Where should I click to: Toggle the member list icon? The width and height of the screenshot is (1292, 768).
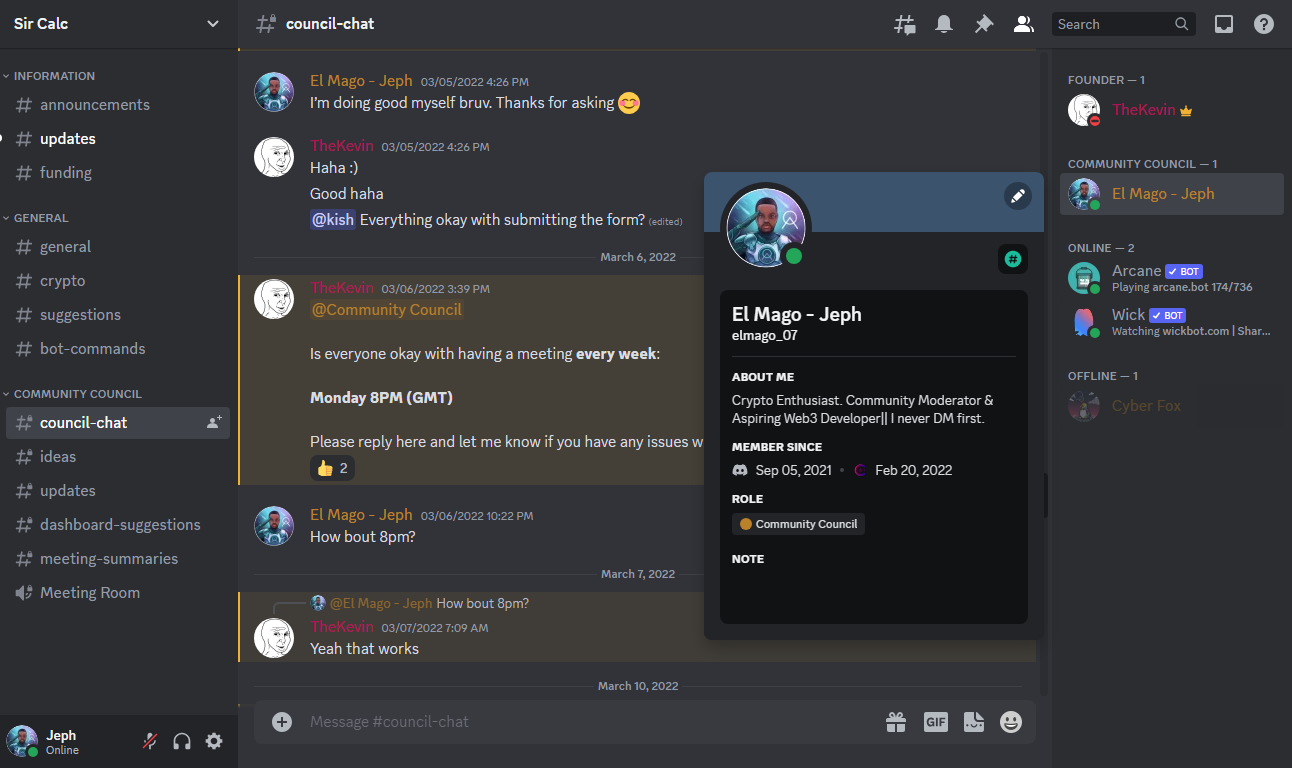[x=1023, y=24]
